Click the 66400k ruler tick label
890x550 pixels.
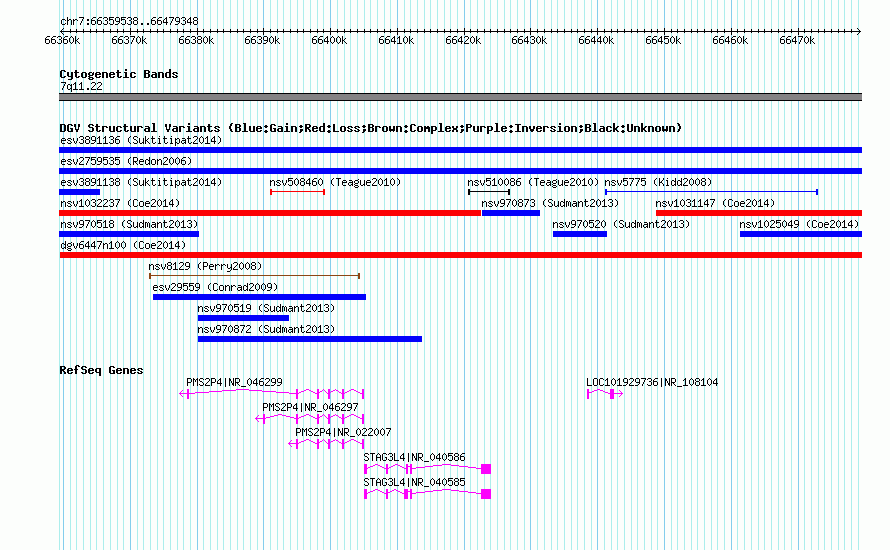coord(329,41)
